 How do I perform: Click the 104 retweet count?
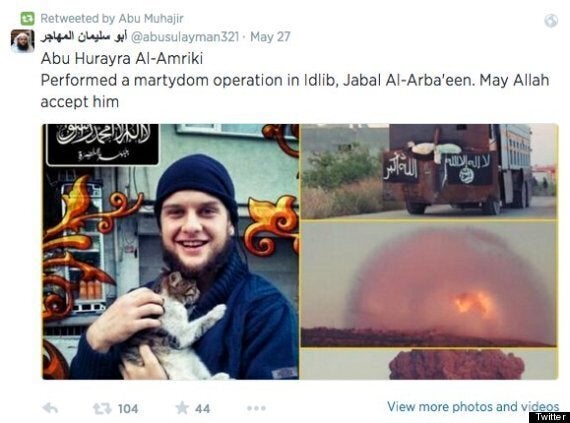pos(128,409)
